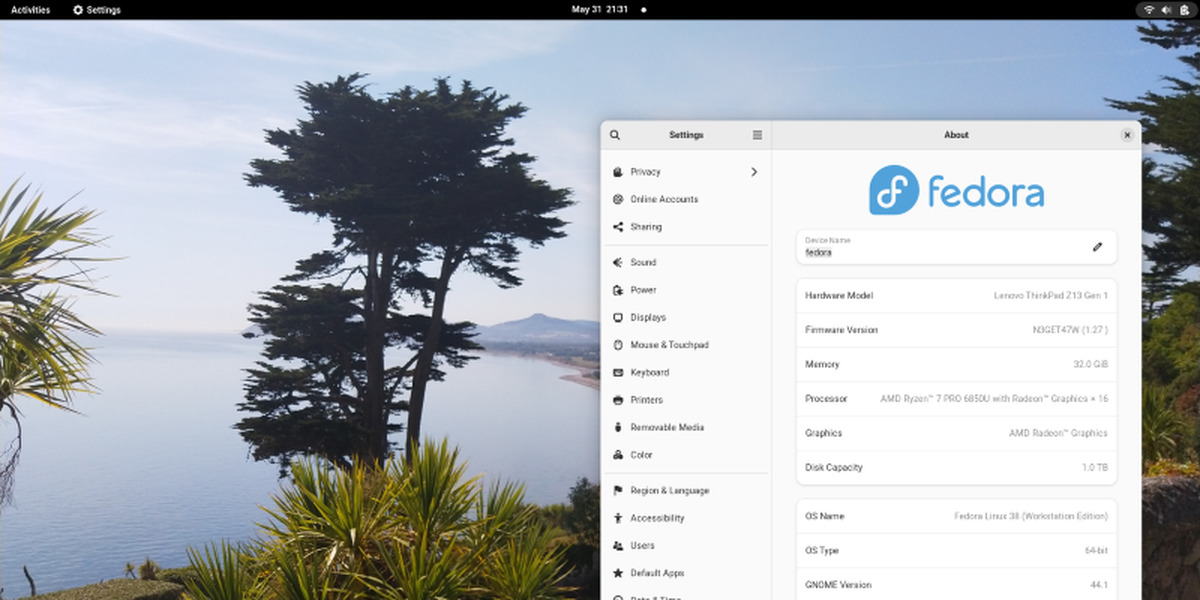The height and width of the screenshot is (600, 1200).
Task: Open the Settings hamburger menu
Action: [757, 135]
